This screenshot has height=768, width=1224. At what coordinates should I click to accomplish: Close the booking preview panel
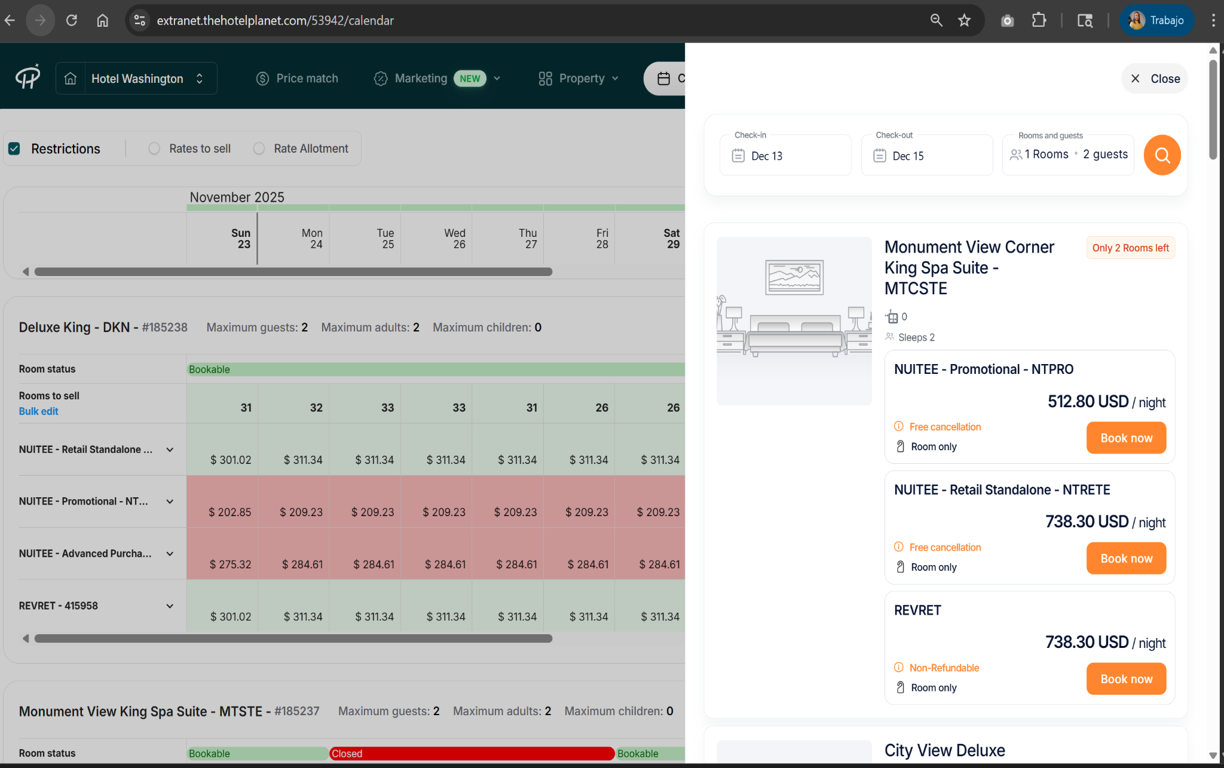pyautogui.click(x=1155, y=79)
